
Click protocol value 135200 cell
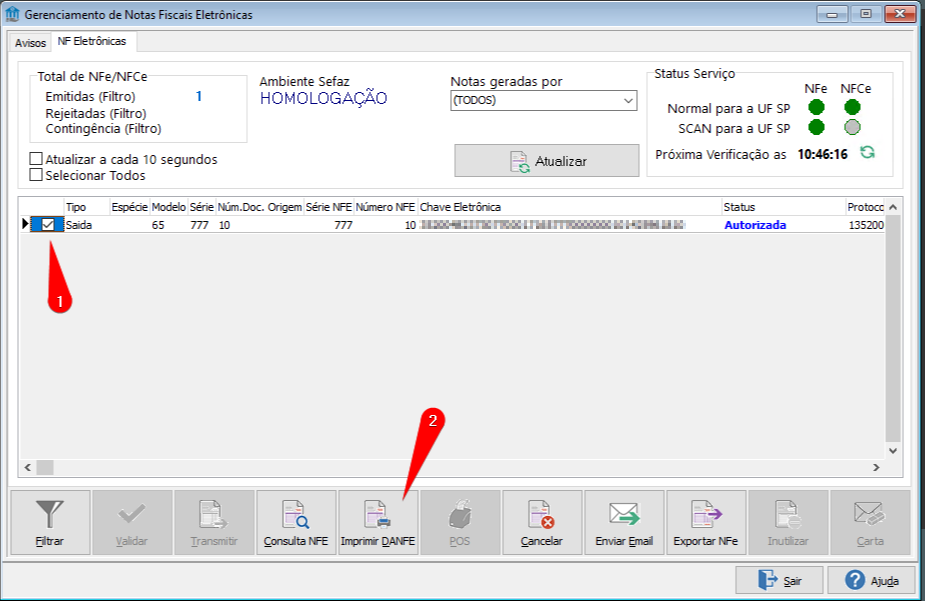pyautogui.click(x=866, y=225)
